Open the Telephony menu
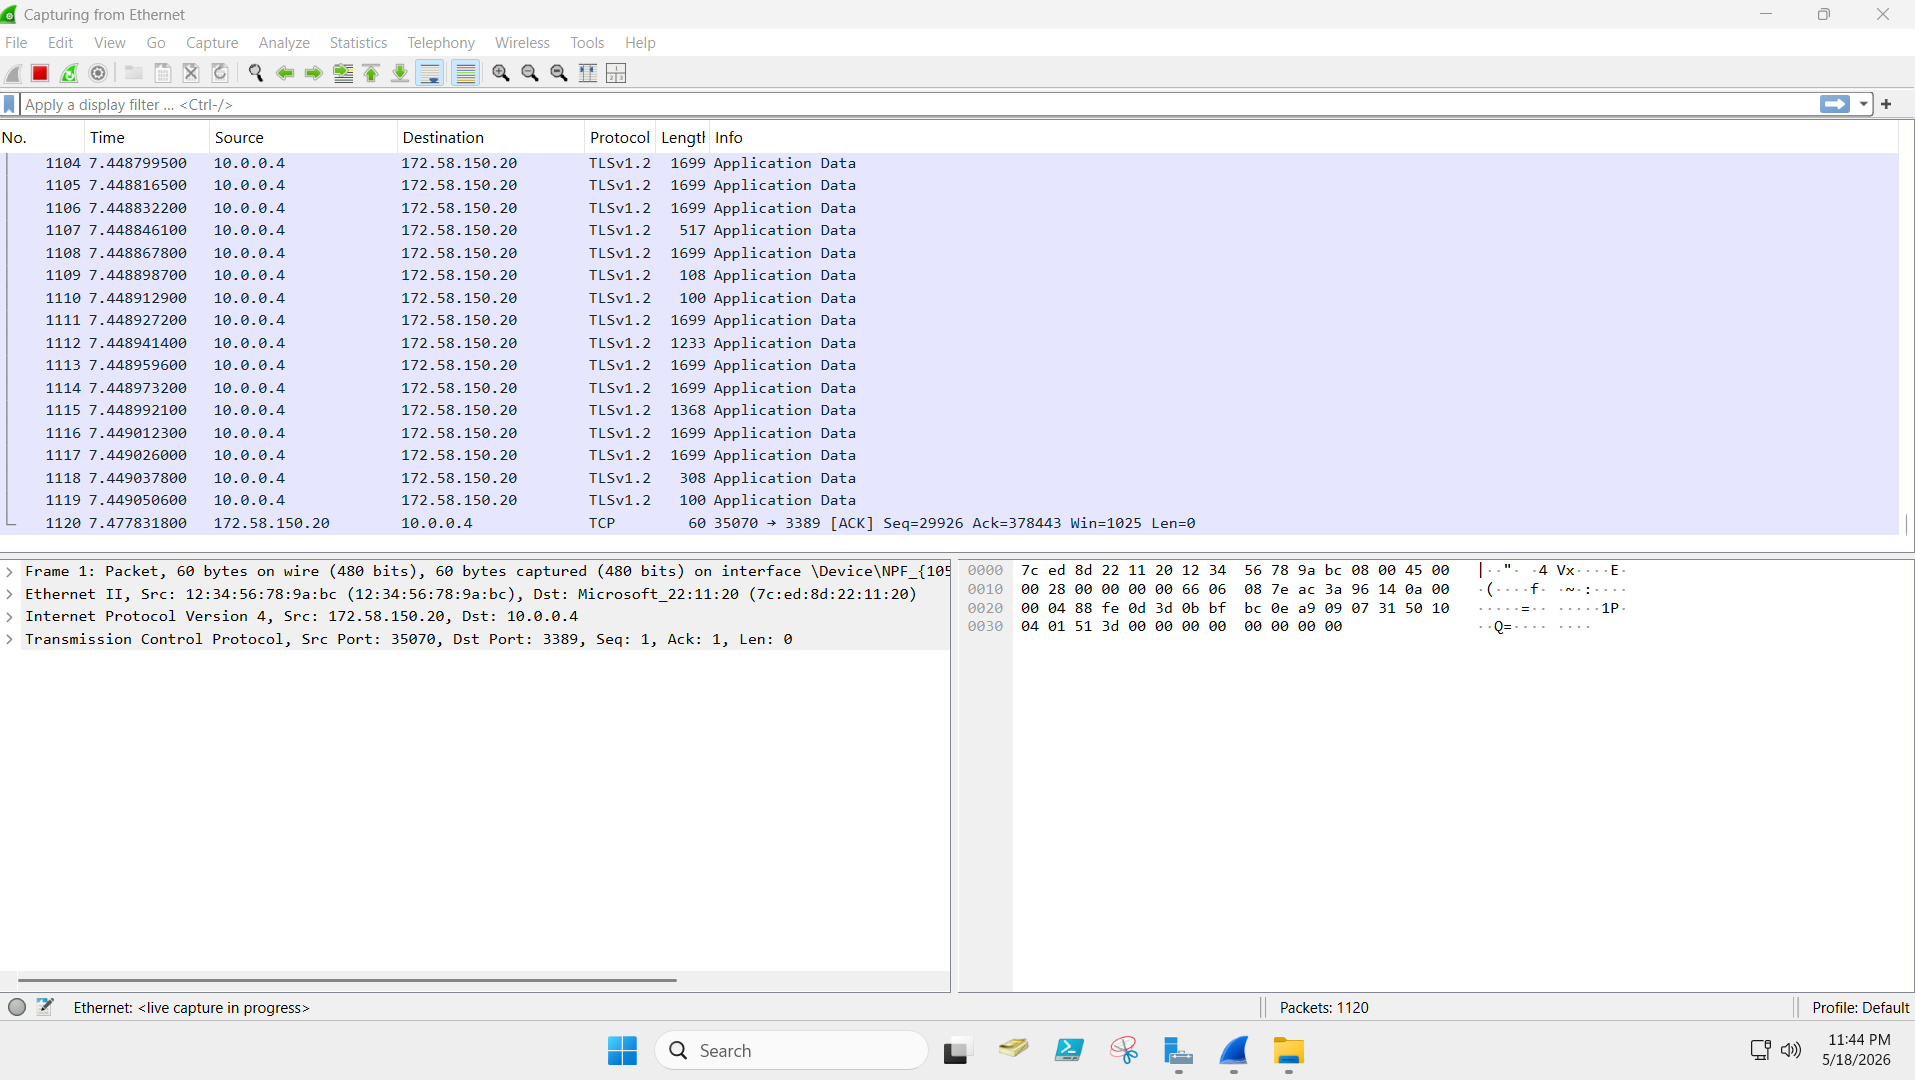Viewport: 1915px width, 1080px height. [x=441, y=43]
